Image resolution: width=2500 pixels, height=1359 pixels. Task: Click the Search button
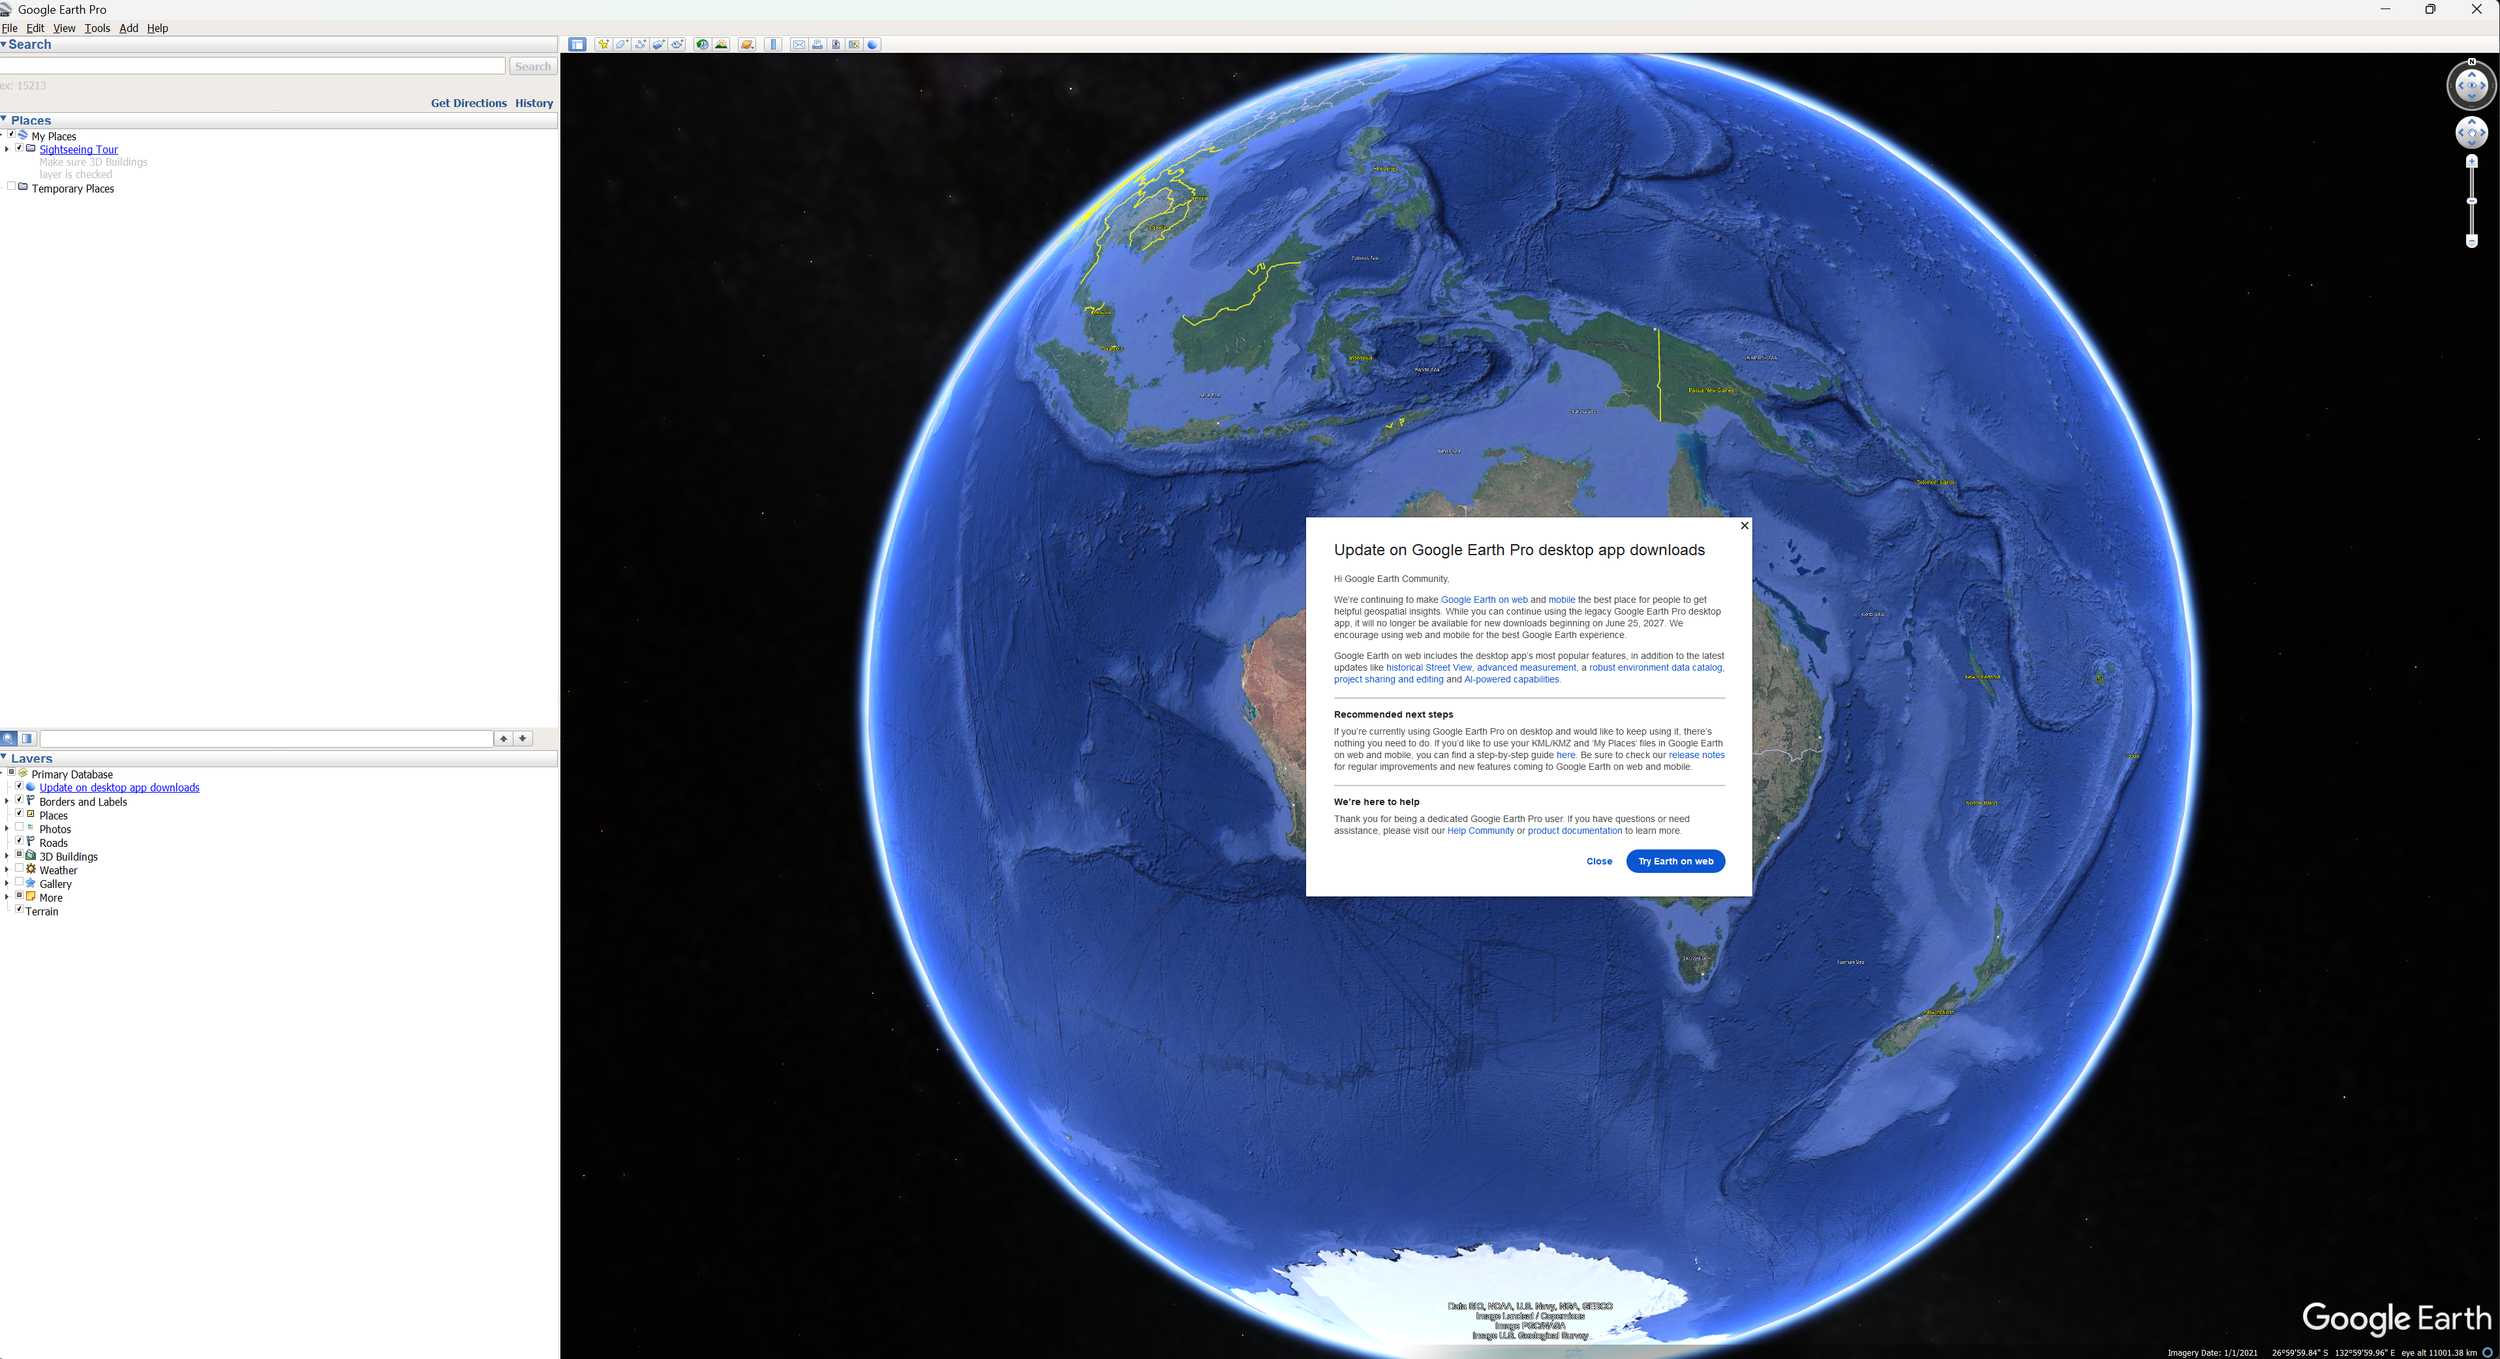(x=533, y=67)
